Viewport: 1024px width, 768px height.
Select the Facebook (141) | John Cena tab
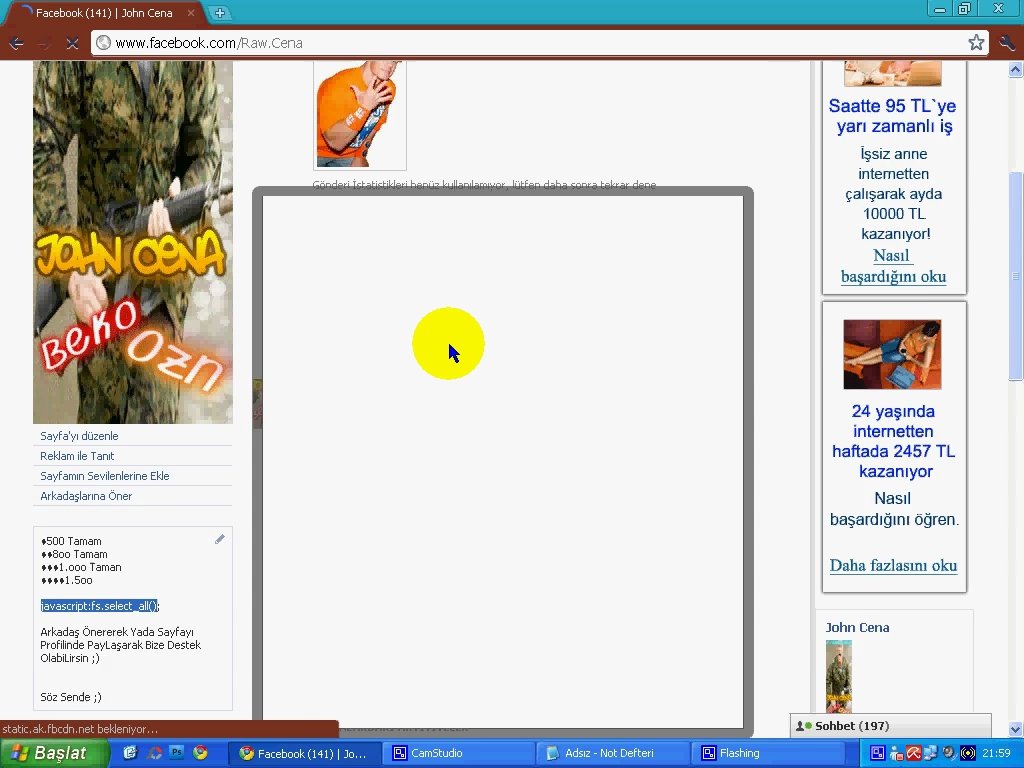click(x=104, y=12)
